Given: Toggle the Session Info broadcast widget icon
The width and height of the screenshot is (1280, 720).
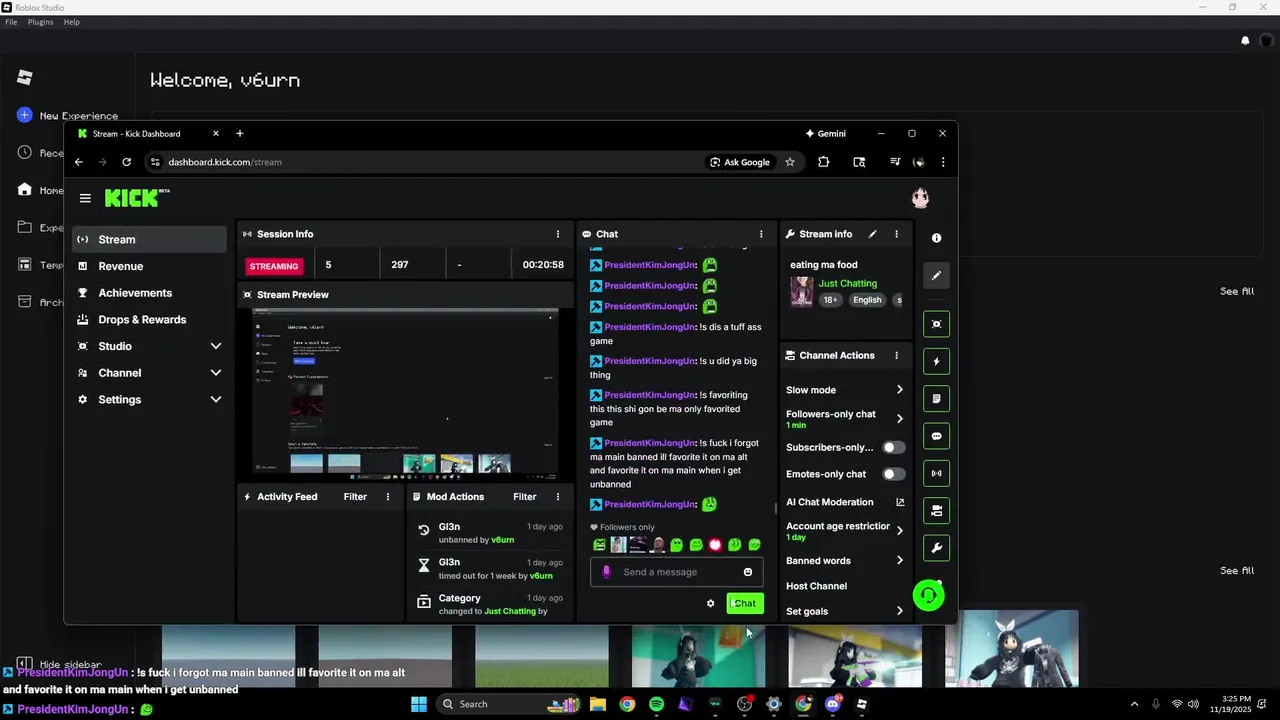Looking at the screenshot, I should [936, 473].
